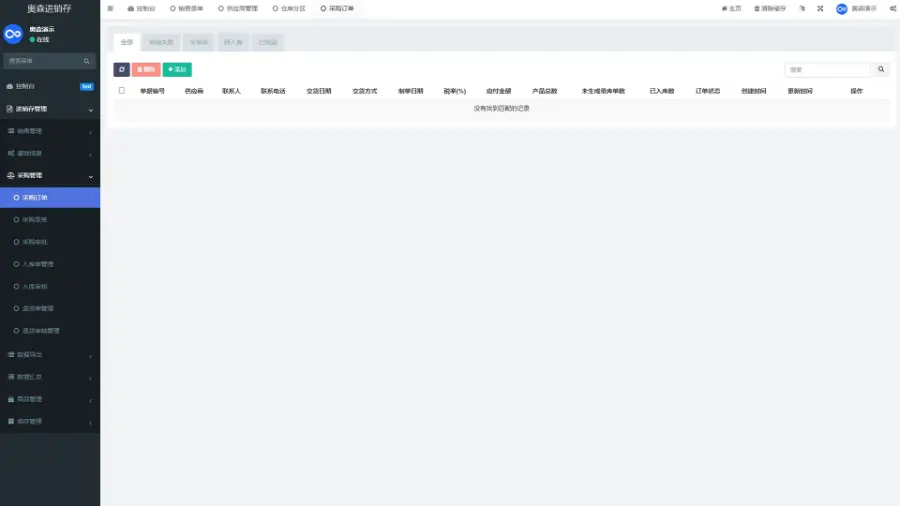This screenshot has height=506, width=900.
Task: Click the 清除缓存 trash icon in header
Action: click(x=769, y=8)
